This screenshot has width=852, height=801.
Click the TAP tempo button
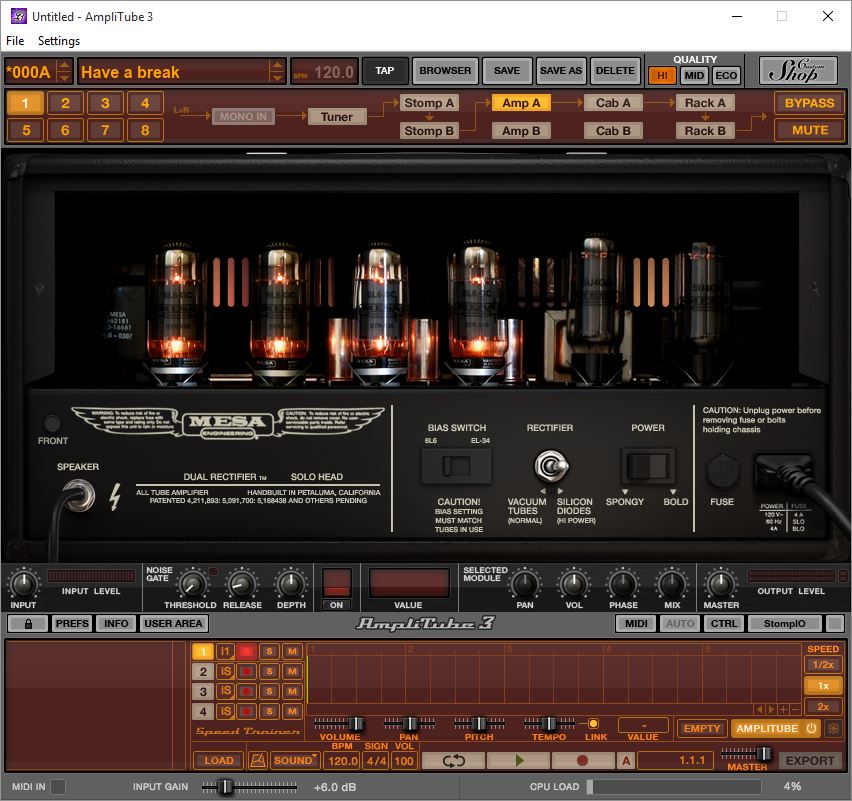coord(385,71)
